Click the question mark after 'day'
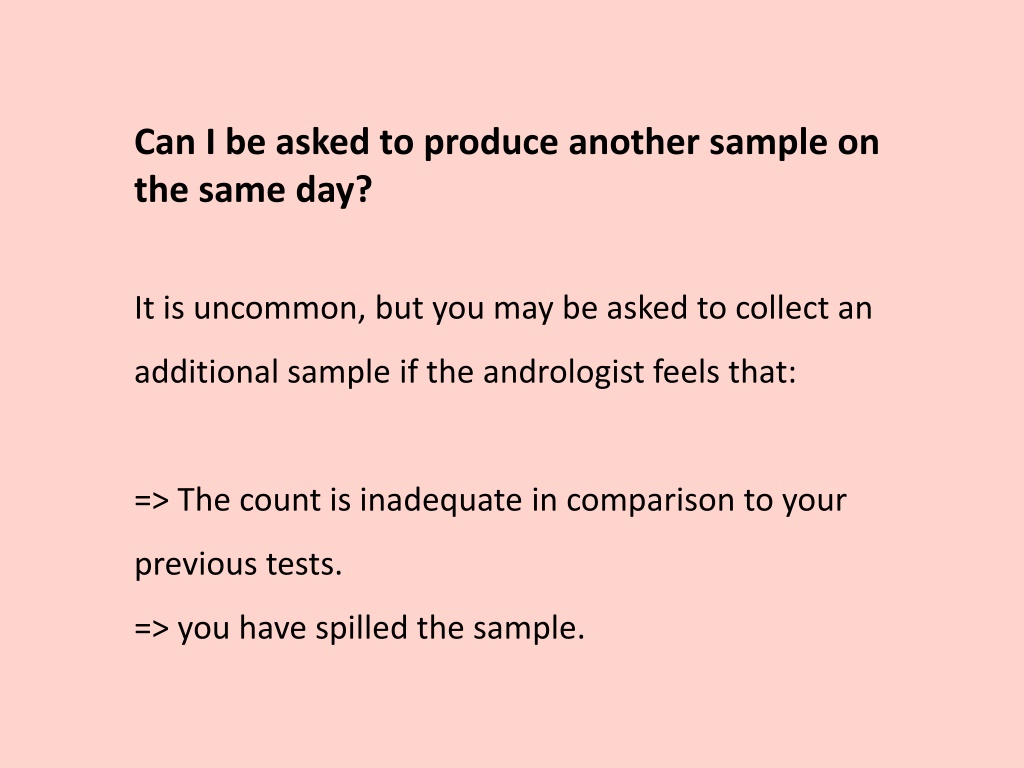 (364, 189)
